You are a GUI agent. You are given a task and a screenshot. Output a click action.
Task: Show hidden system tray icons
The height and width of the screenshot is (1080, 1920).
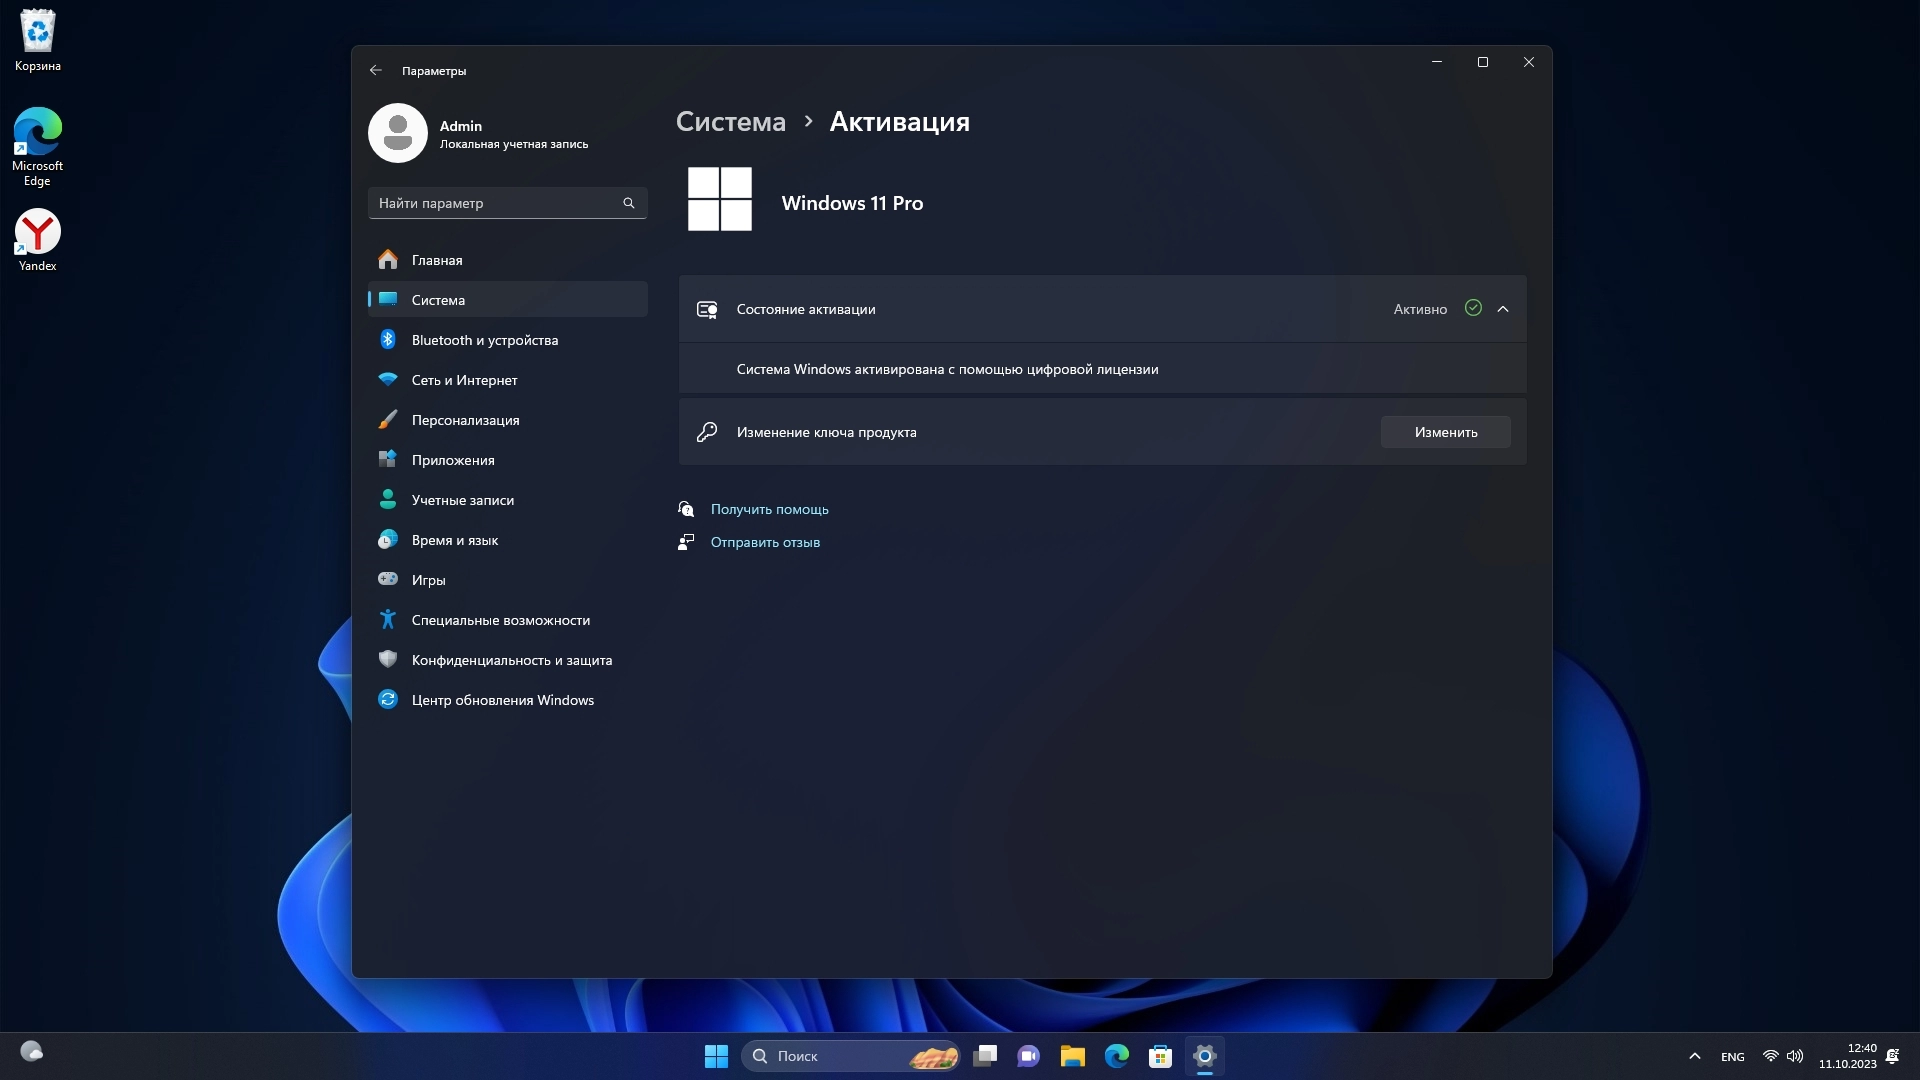pyautogui.click(x=1694, y=1056)
